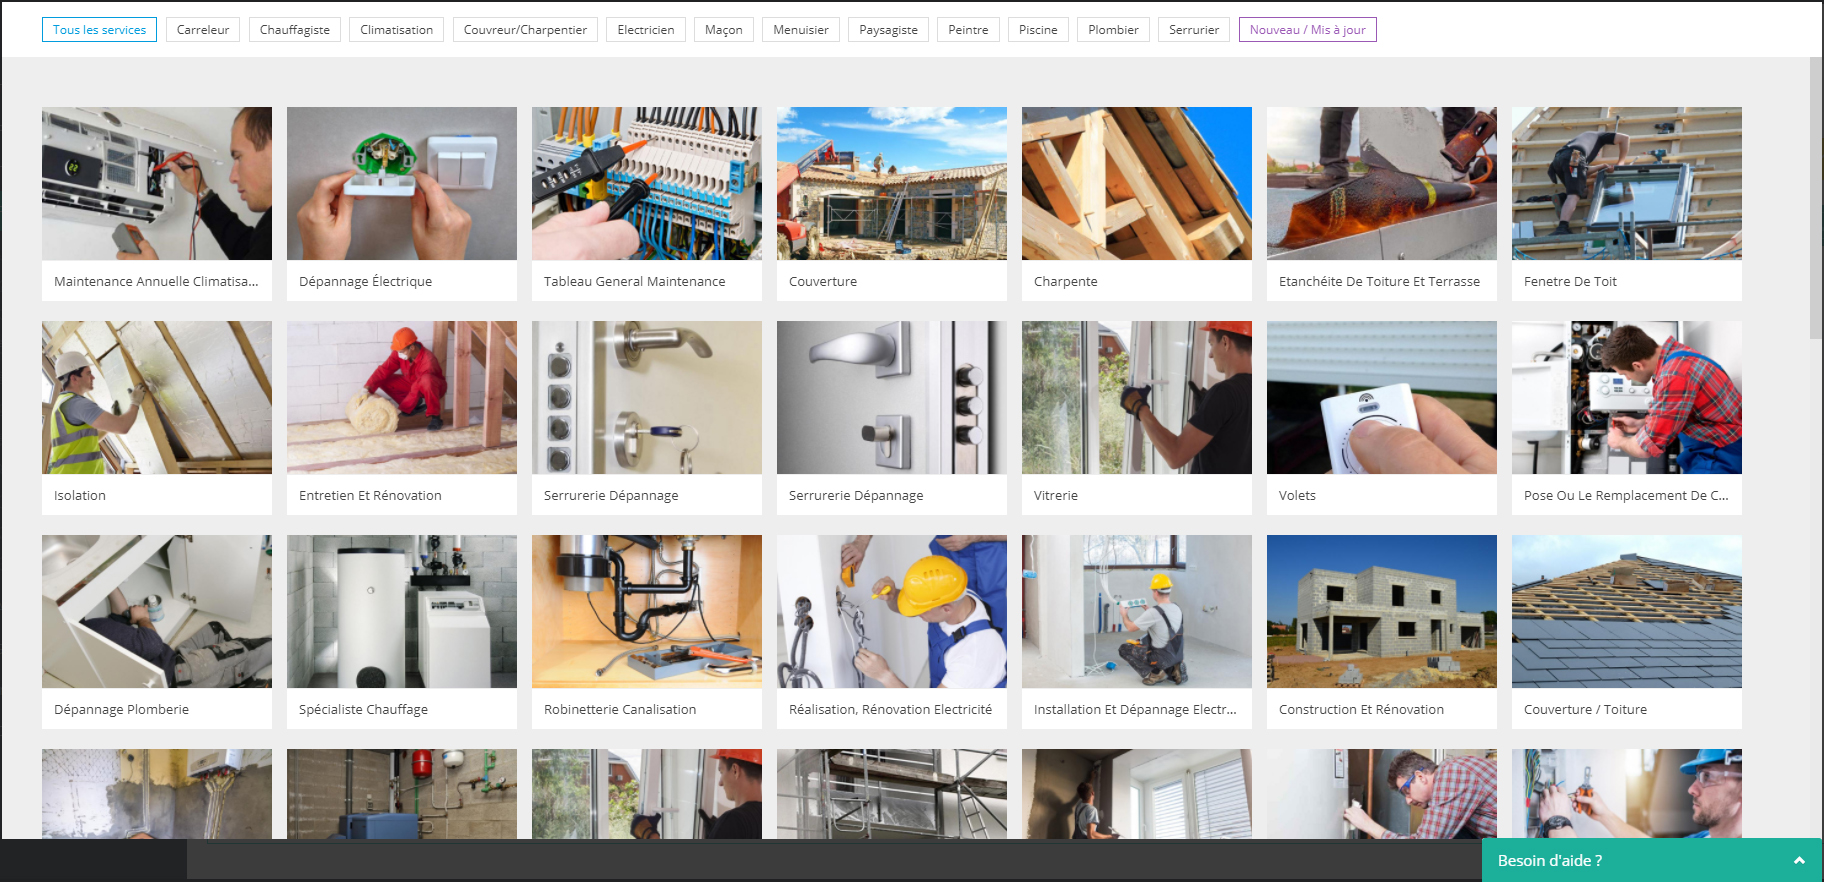
Task: Click the 'Fenetre De Toit' caption
Action: pyautogui.click(x=1570, y=282)
